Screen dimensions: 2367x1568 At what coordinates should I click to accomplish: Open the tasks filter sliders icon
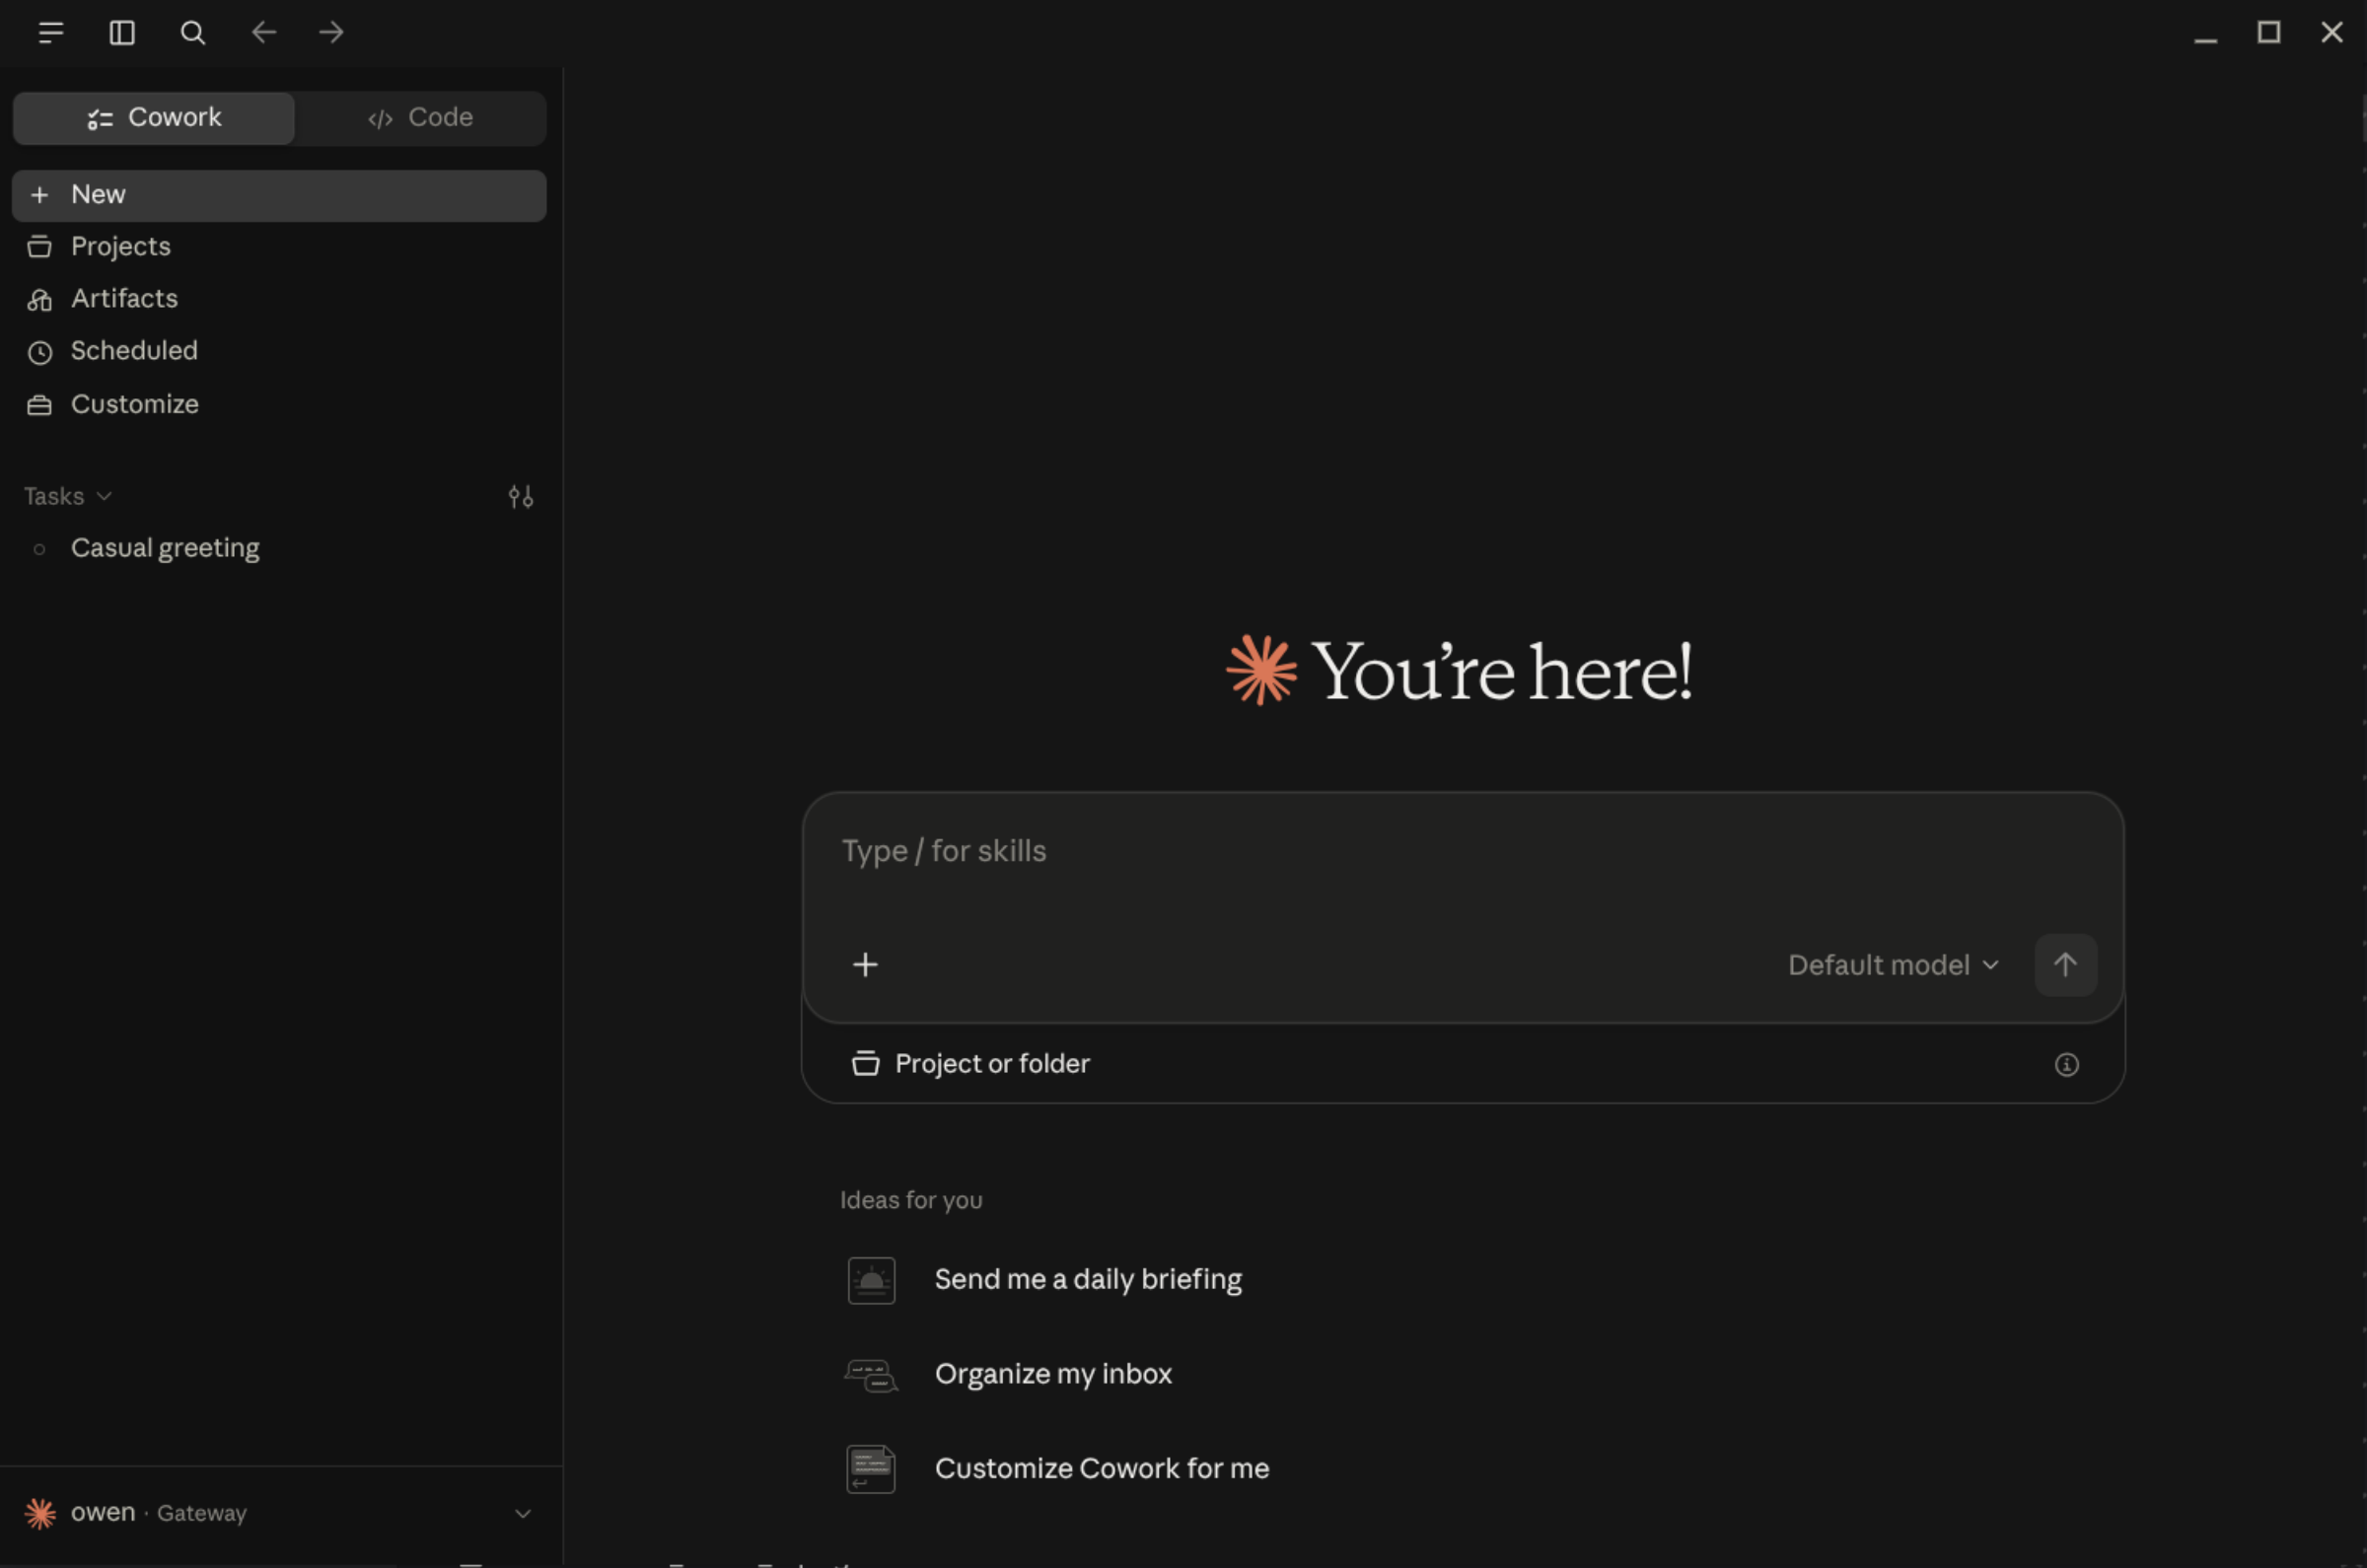[521, 497]
